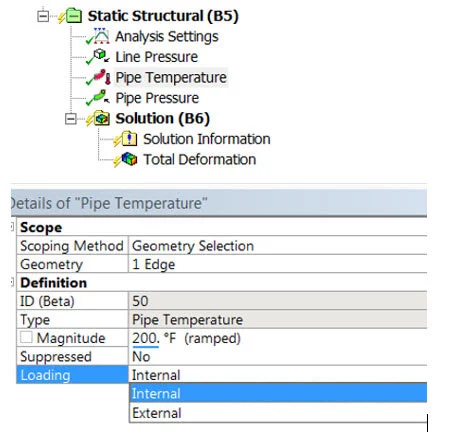Collapse the Static Structural (B5) tree node
458x437 pixels.
tap(43, 16)
